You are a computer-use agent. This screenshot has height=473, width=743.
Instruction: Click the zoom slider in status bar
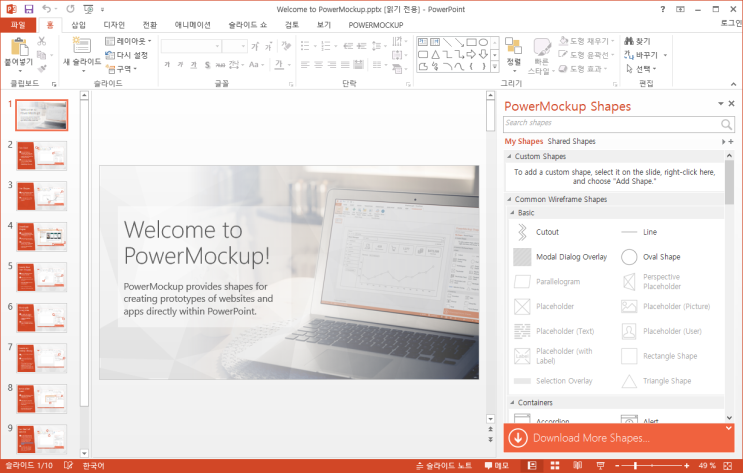[x=652, y=465]
